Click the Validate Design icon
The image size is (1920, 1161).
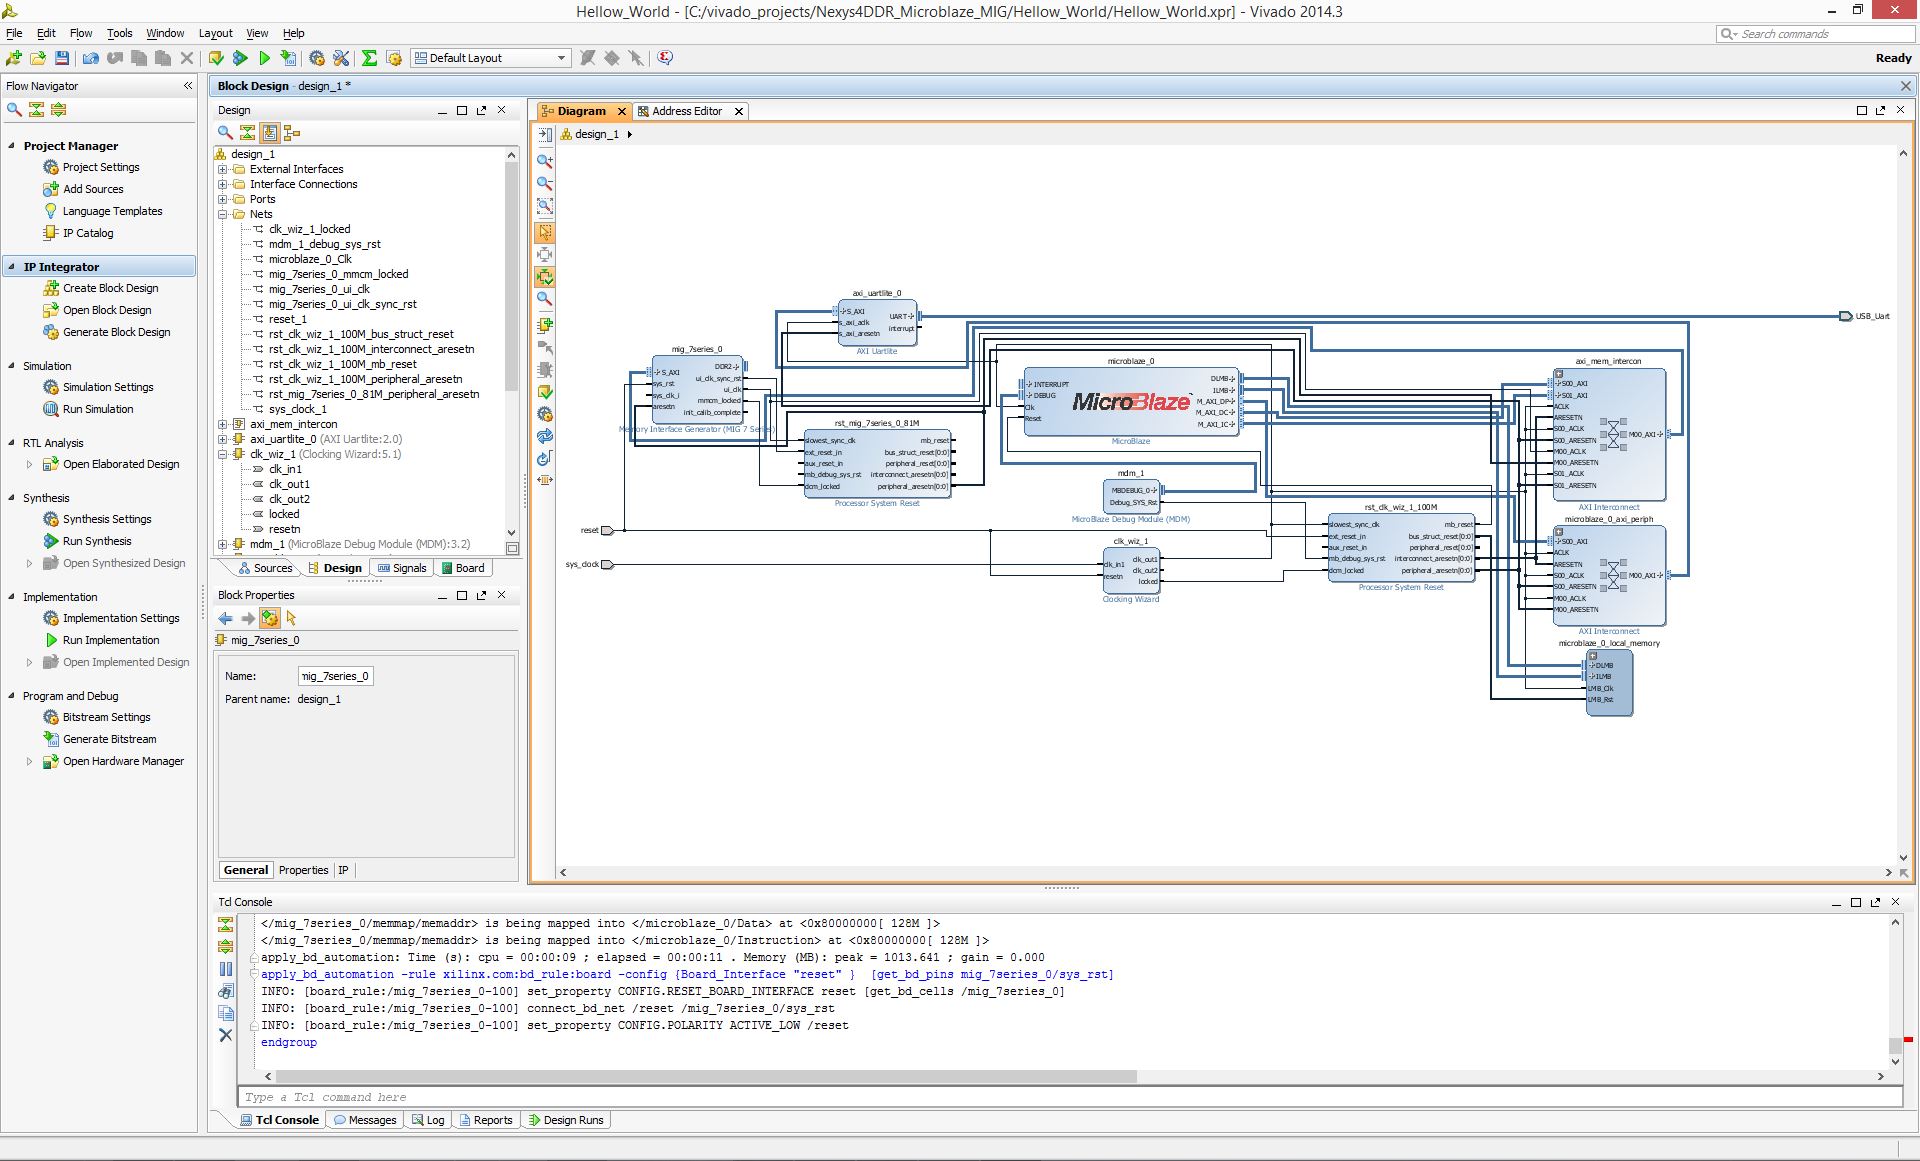545,392
